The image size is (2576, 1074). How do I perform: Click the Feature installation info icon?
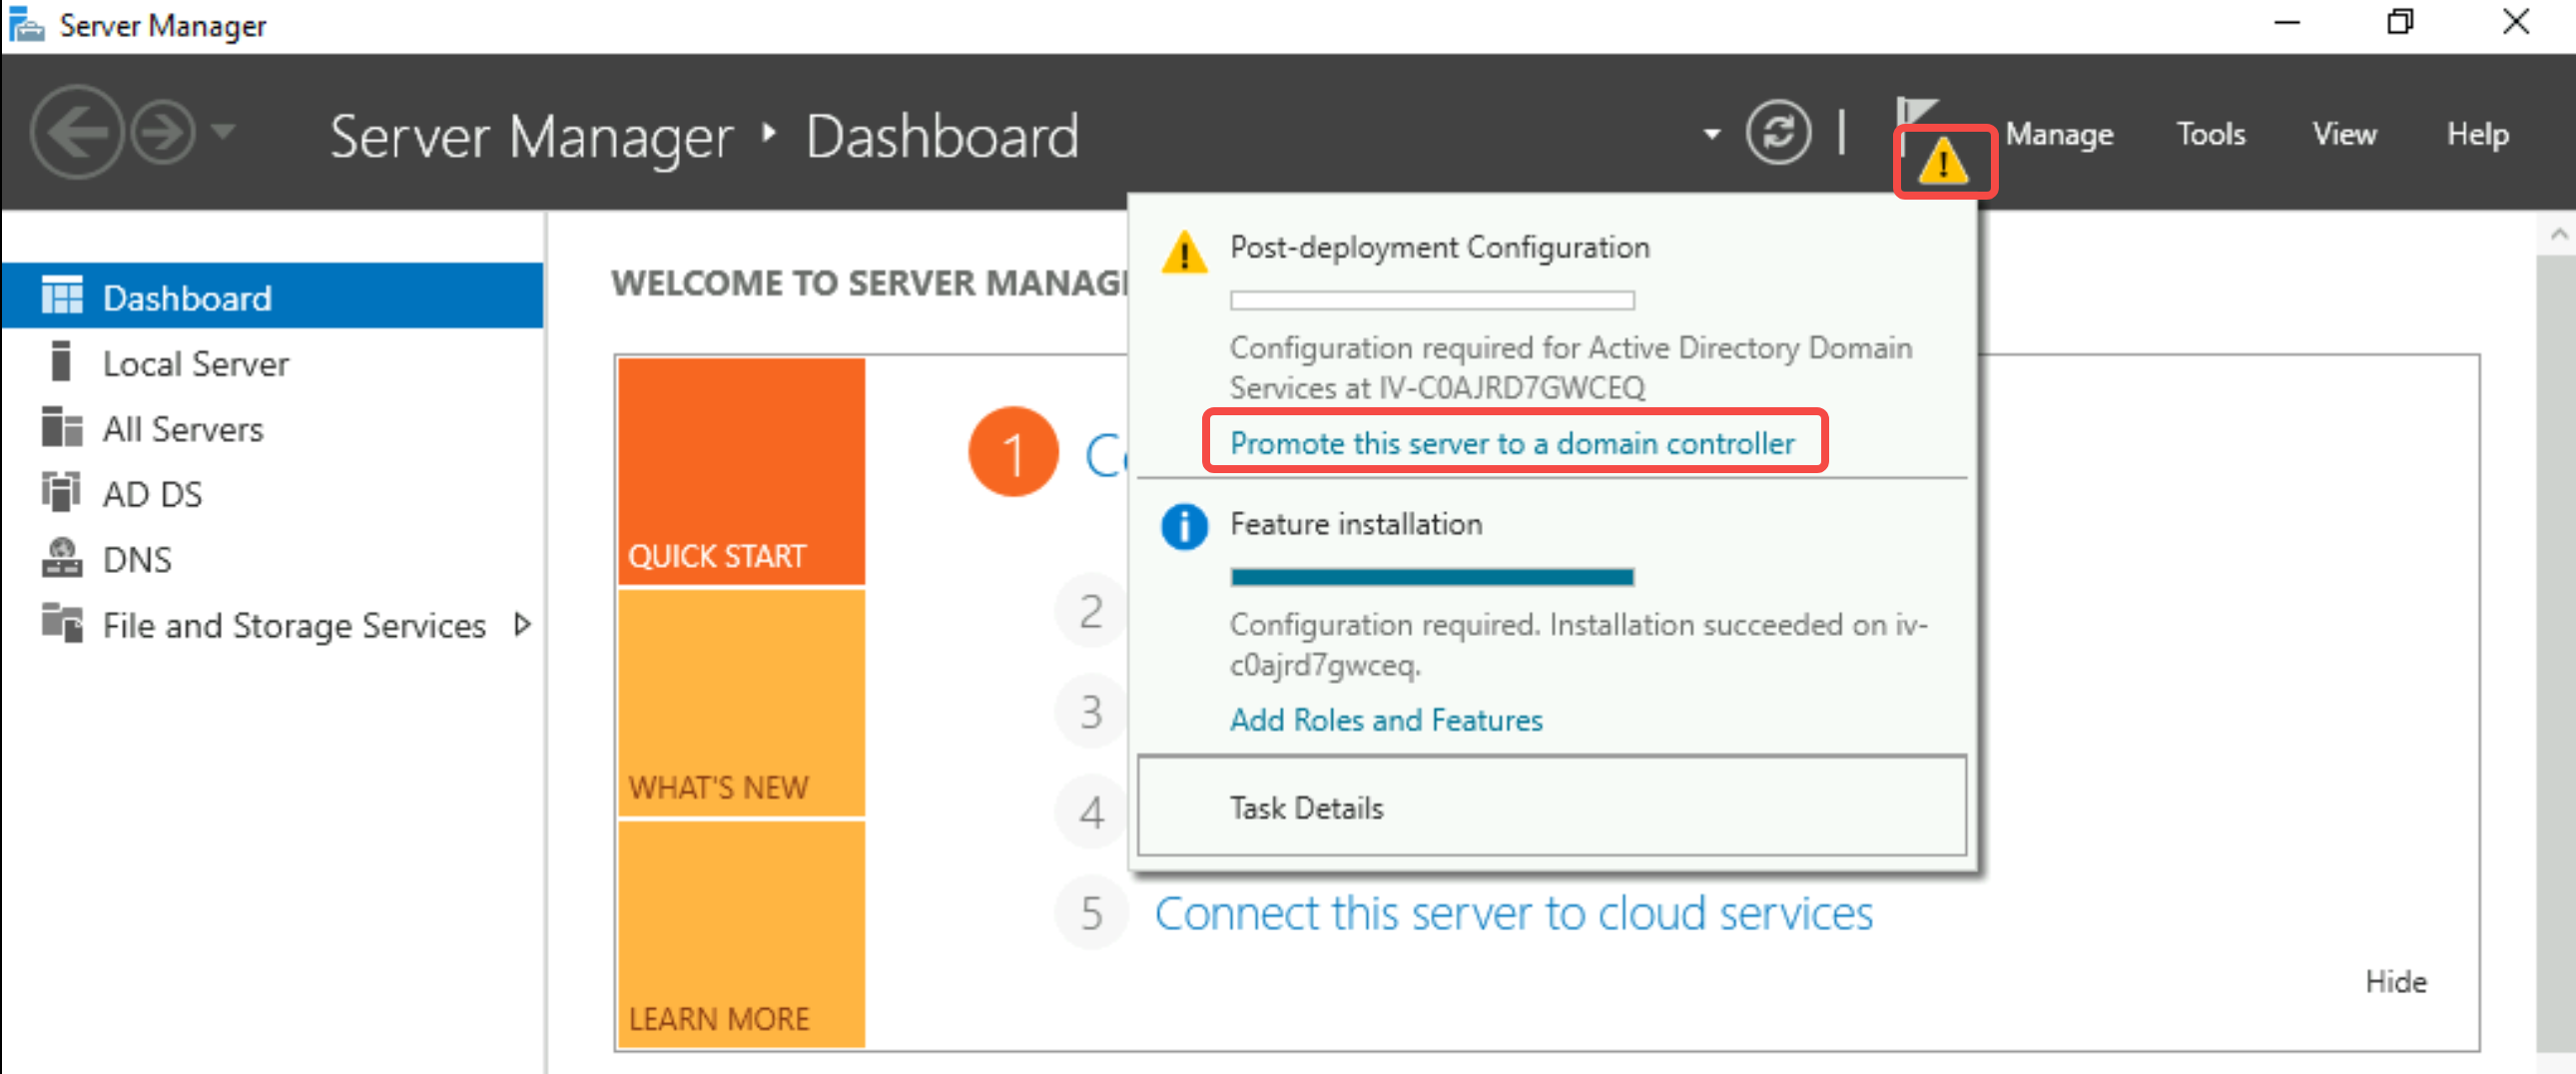tap(1184, 526)
